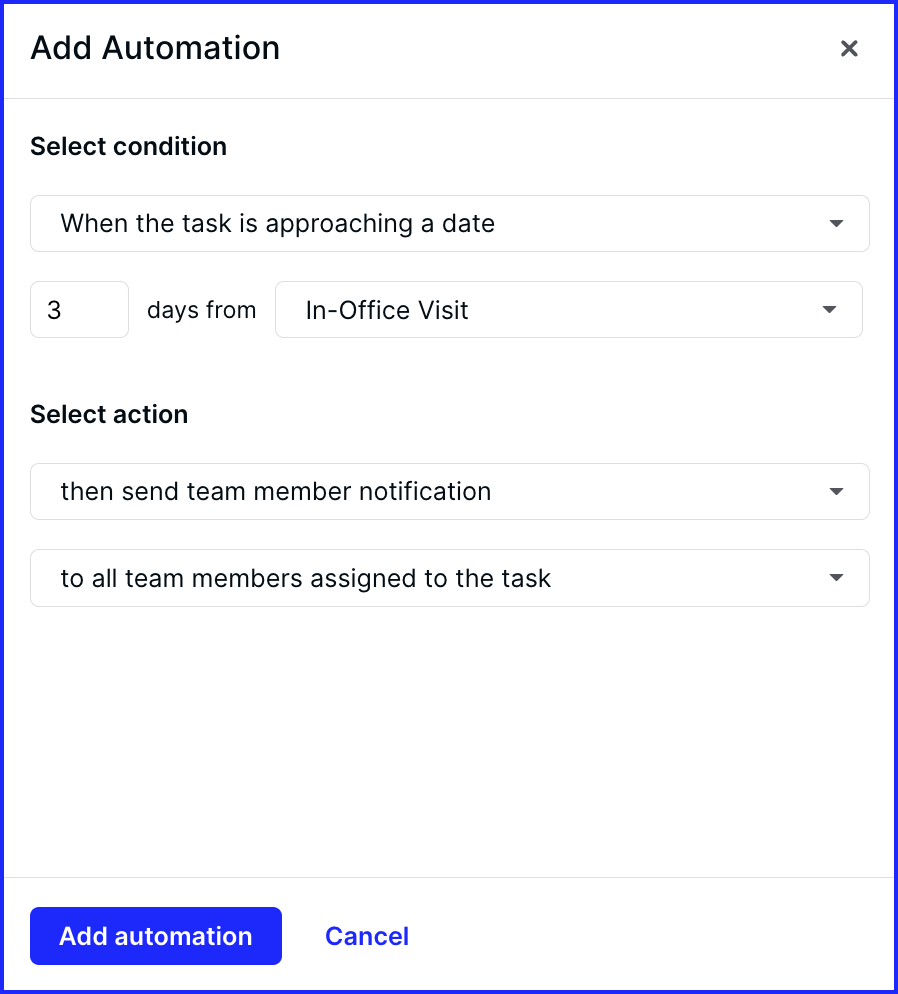Image resolution: width=898 pixels, height=994 pixels.
Task: Click blank dialog area beneath the recipient dropdown
Action: (x=449, y=742)
